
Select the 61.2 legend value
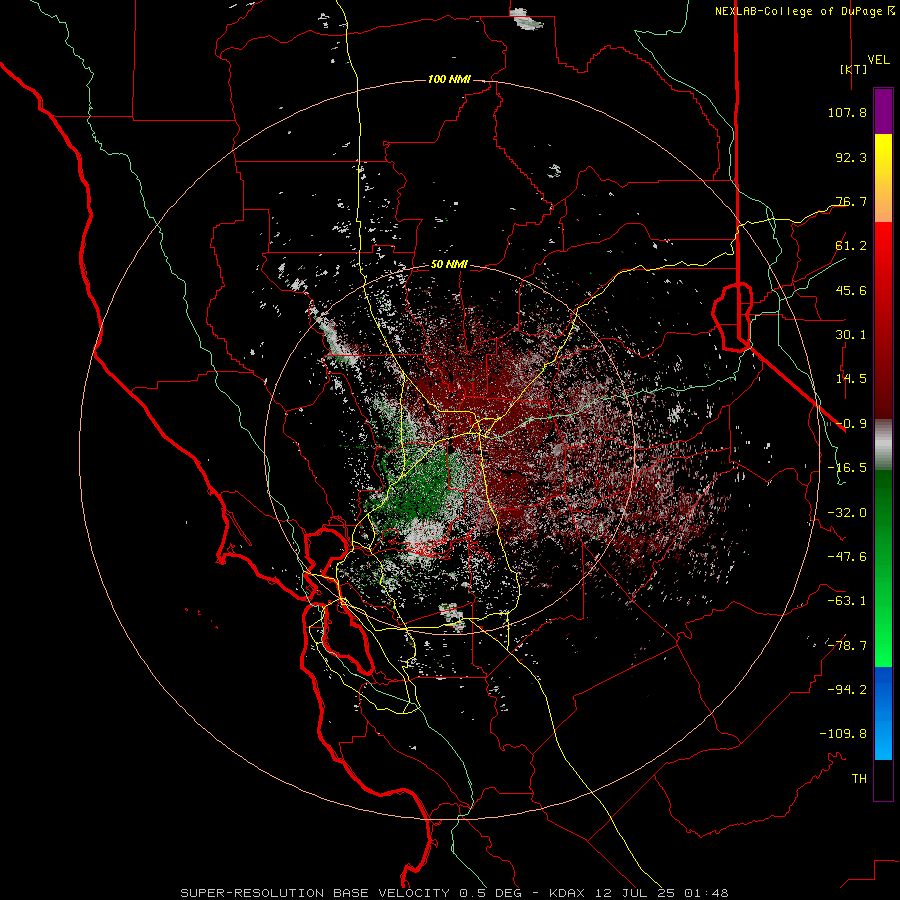tap(851, 245)
